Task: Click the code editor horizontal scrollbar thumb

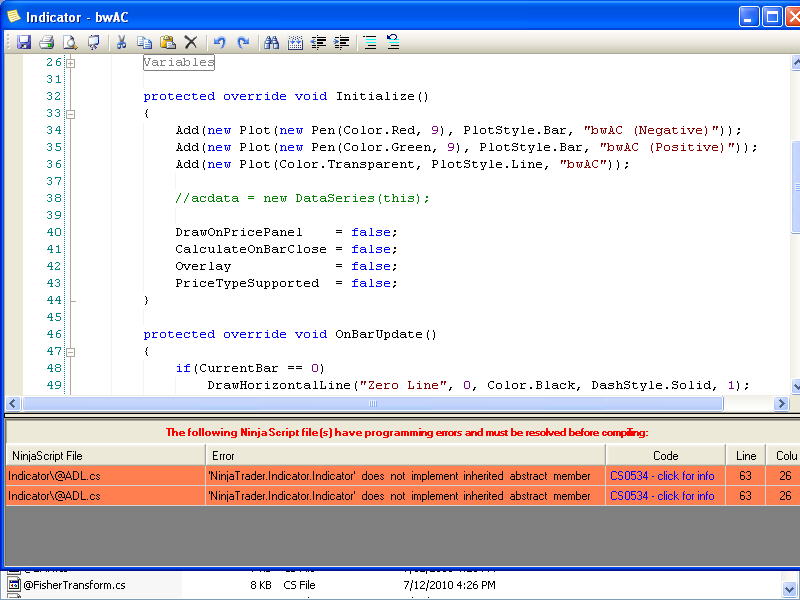Action: click(x=373, y=404)
